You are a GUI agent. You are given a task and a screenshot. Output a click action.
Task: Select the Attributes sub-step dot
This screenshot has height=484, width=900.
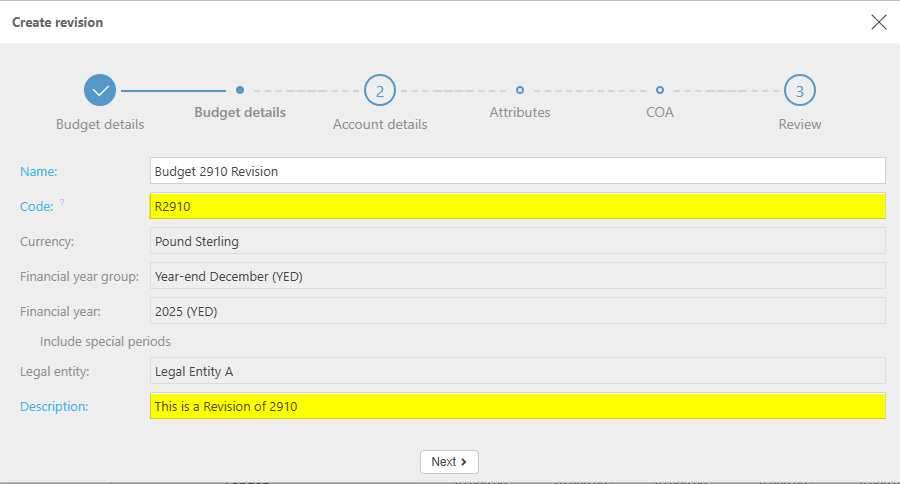pos(520,90)
